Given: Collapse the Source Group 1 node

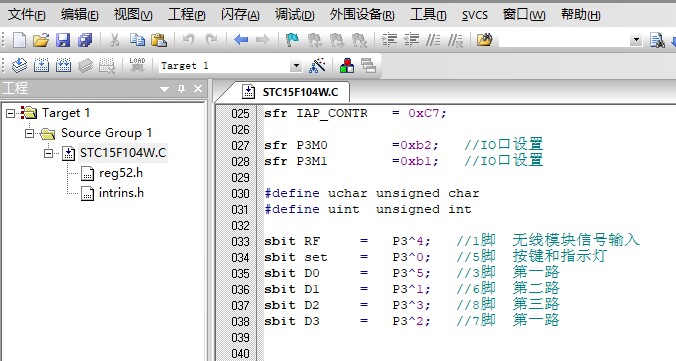Looking at the screenshot, I should [29, 133].
